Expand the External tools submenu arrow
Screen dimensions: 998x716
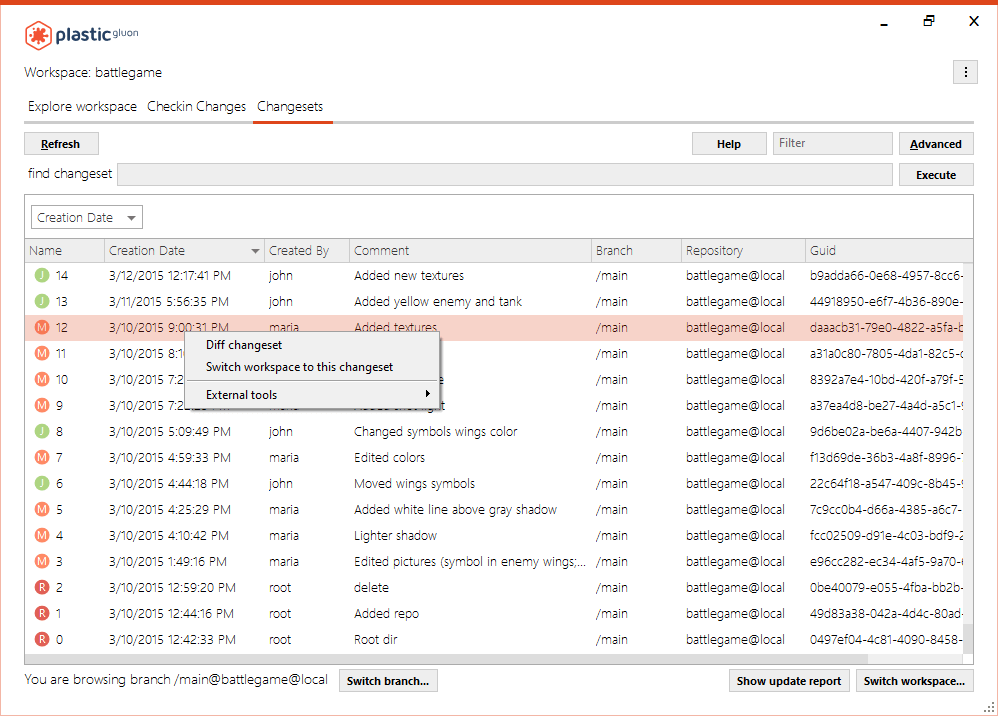(x=428, y=394)
